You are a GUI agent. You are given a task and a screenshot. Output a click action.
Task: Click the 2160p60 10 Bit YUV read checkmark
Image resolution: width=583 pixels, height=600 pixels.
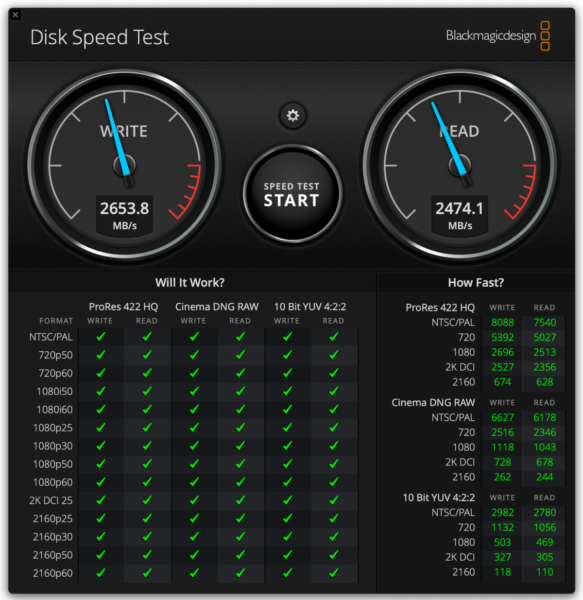point(334,573)
